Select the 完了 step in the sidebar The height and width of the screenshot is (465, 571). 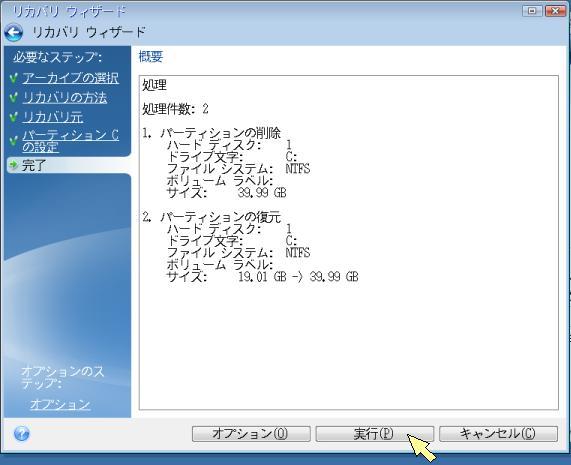pos(34,165)
